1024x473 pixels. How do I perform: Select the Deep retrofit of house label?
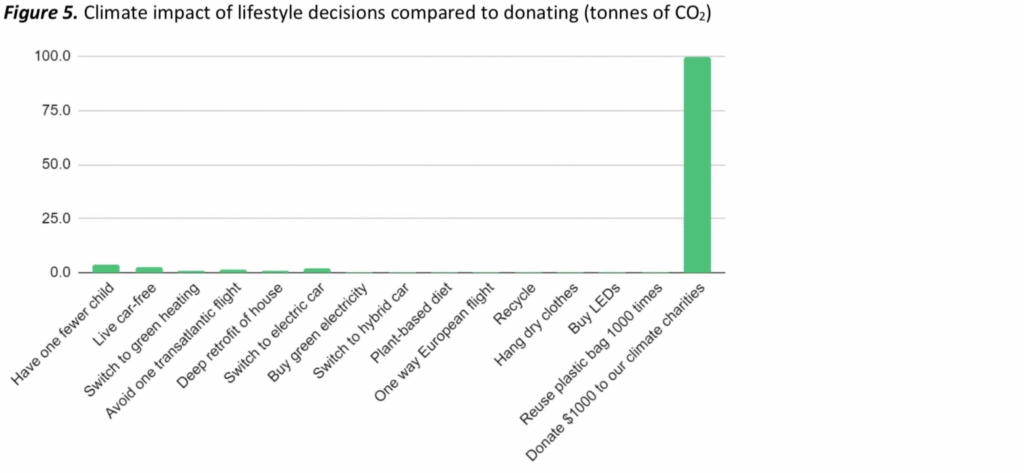click(x=230, y=335)
